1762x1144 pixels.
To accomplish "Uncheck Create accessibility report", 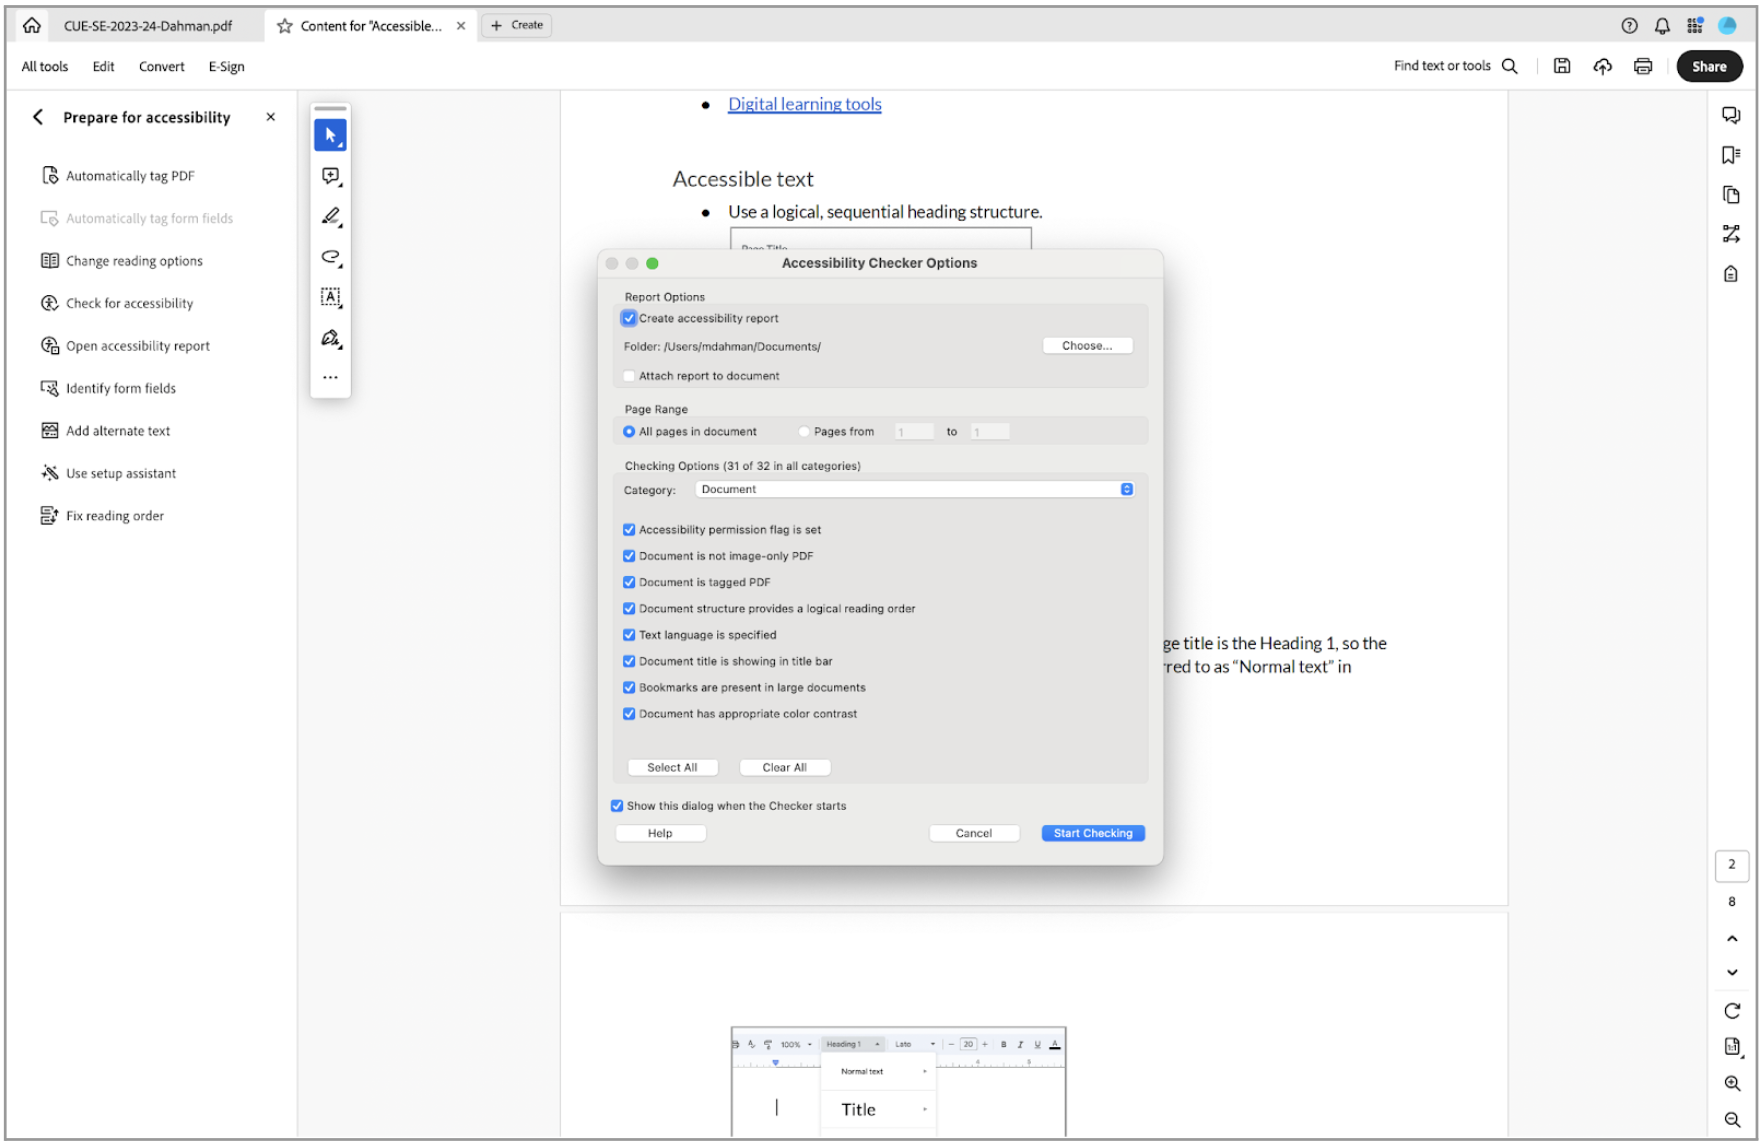I will point(628,318).
